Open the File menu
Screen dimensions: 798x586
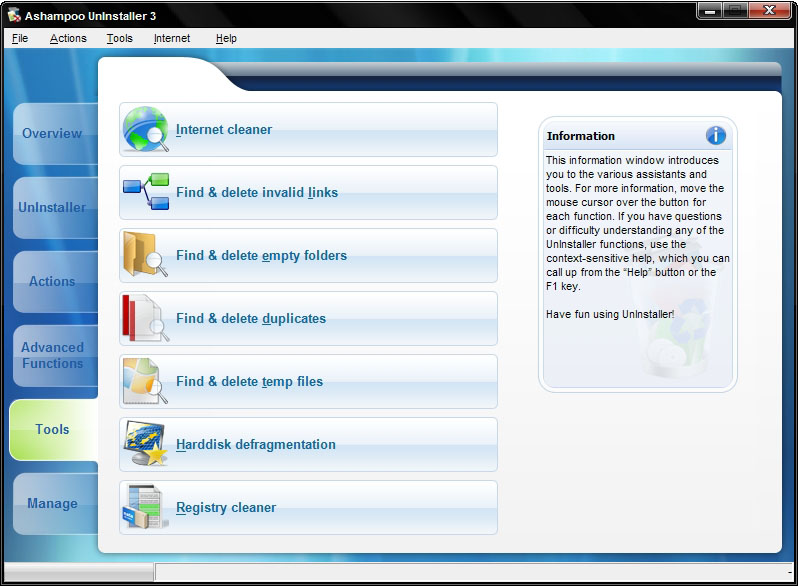pyautogui.click(x=20, y=38)
